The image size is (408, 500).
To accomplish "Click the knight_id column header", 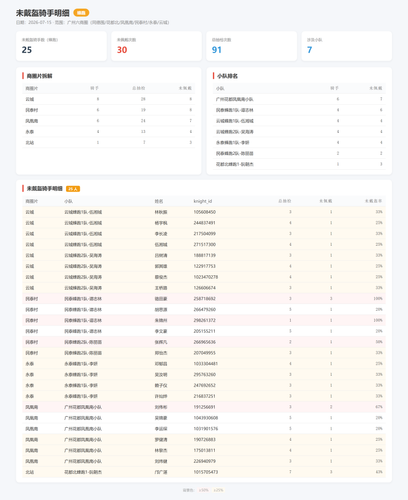I will click(x=203, y=201).
